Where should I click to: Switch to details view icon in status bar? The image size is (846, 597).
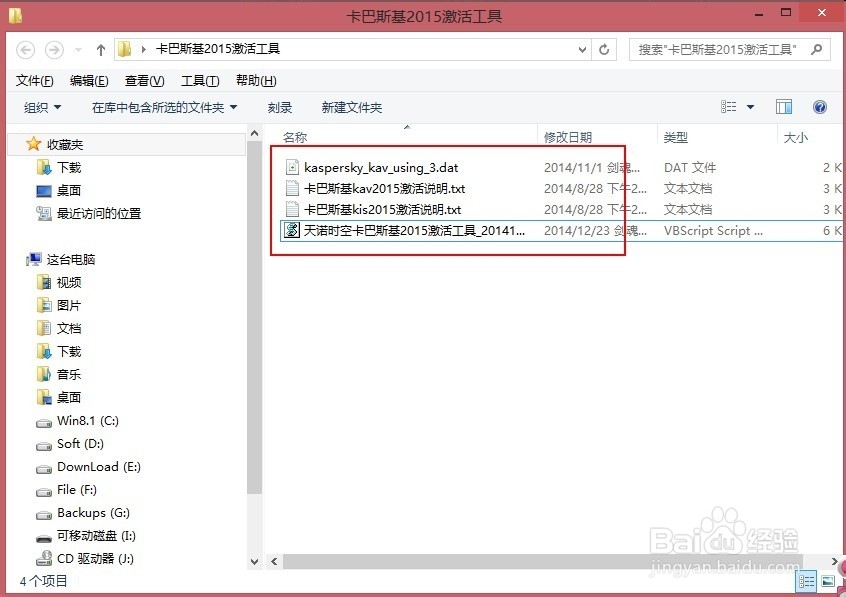pyautogui.click(x=807, y=581)
